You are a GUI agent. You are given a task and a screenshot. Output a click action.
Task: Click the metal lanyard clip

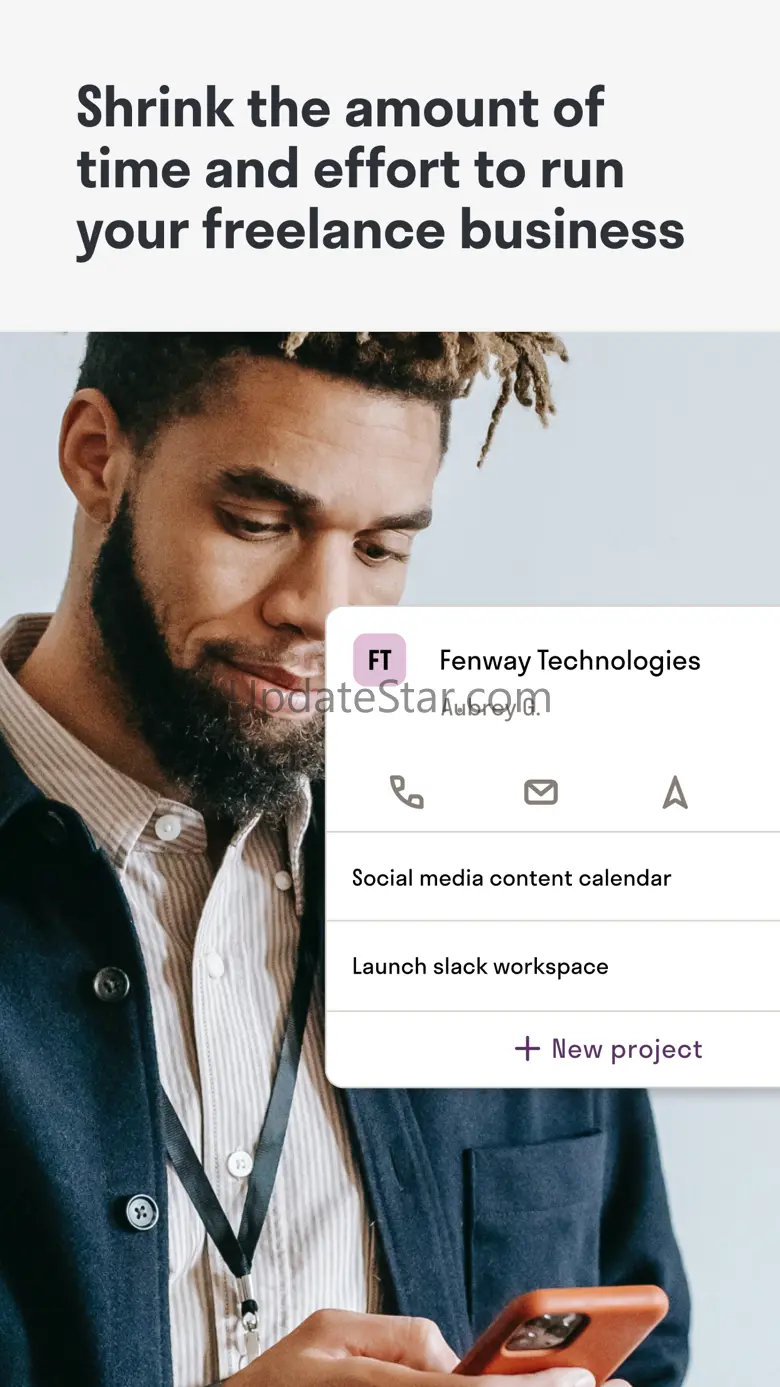244,1298
